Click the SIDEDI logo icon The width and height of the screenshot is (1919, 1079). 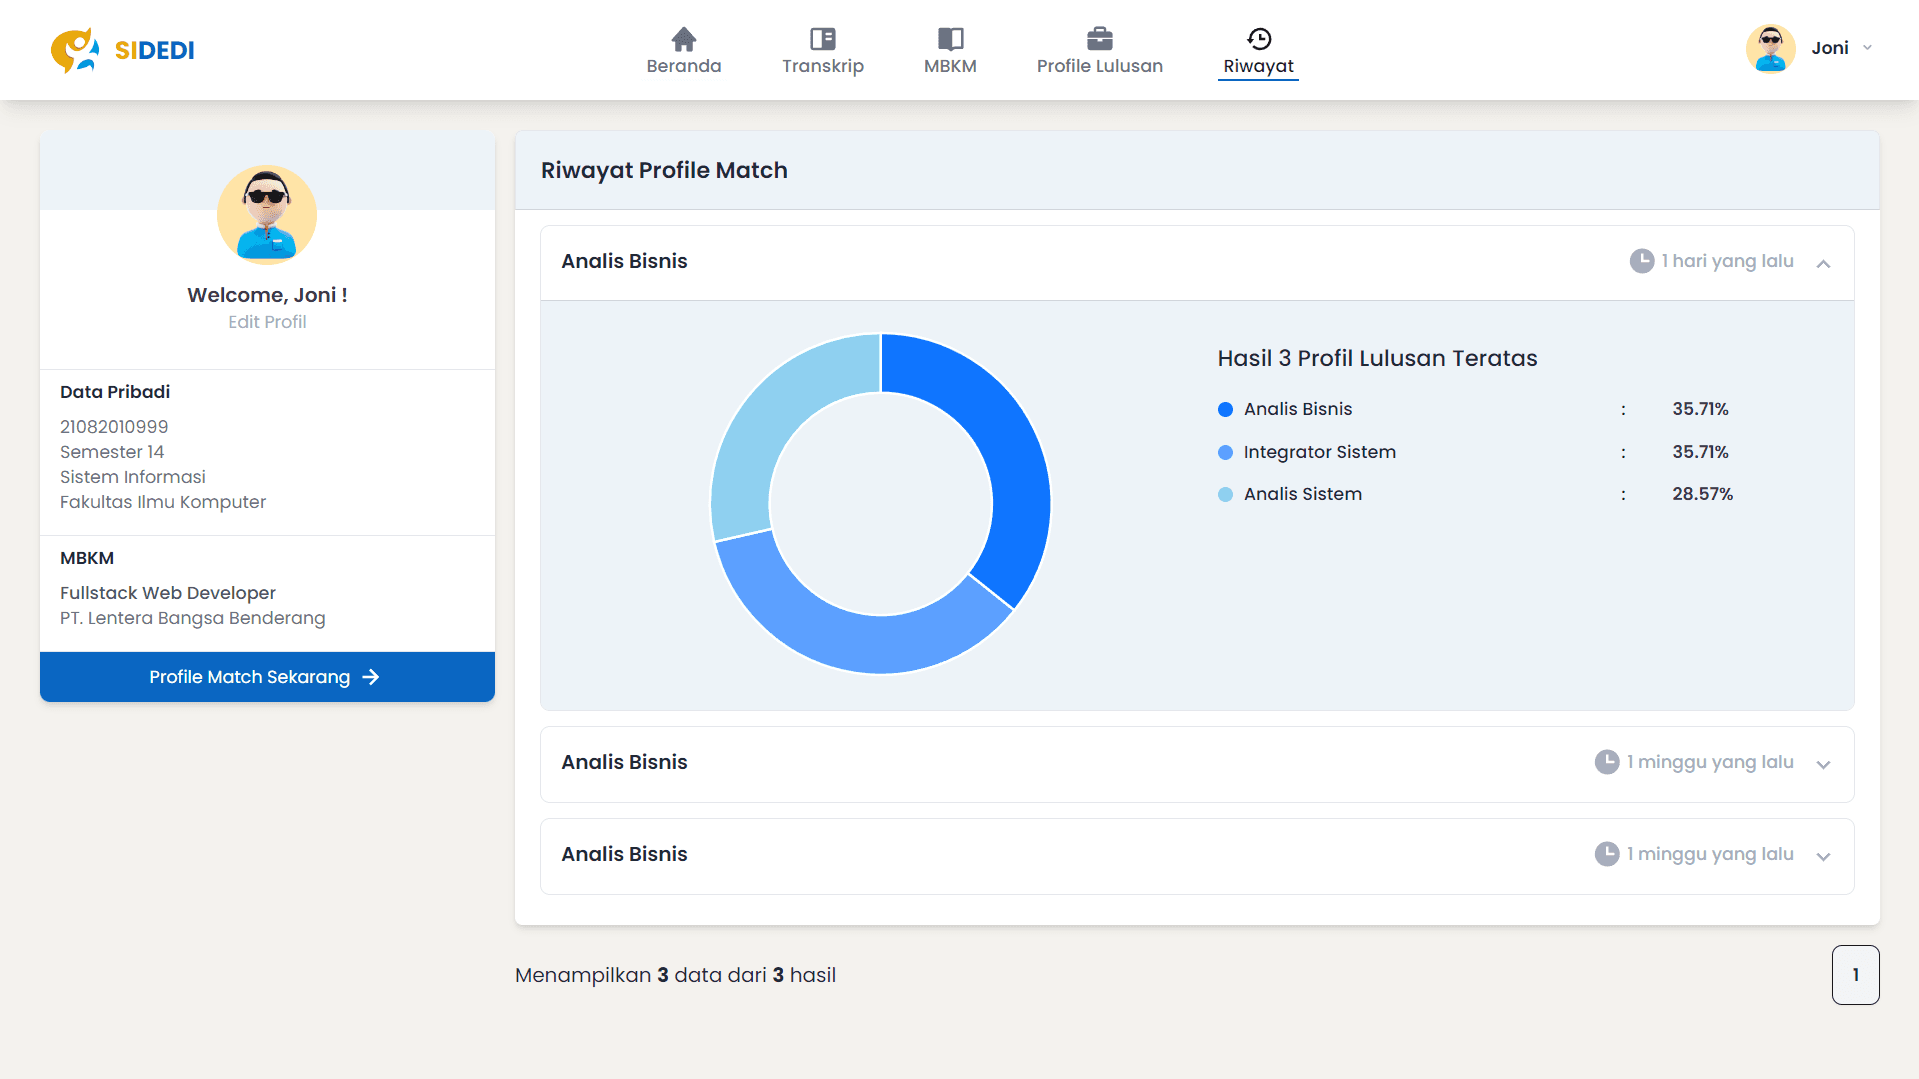(75, 50)
